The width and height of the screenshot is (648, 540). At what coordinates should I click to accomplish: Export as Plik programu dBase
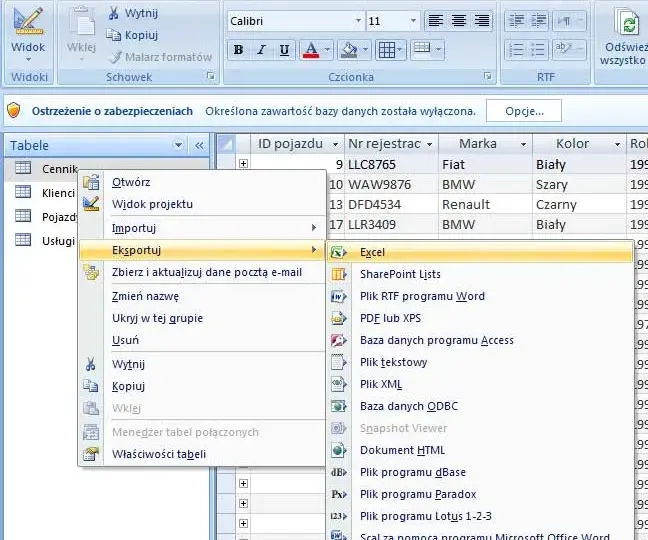point(480,472)
